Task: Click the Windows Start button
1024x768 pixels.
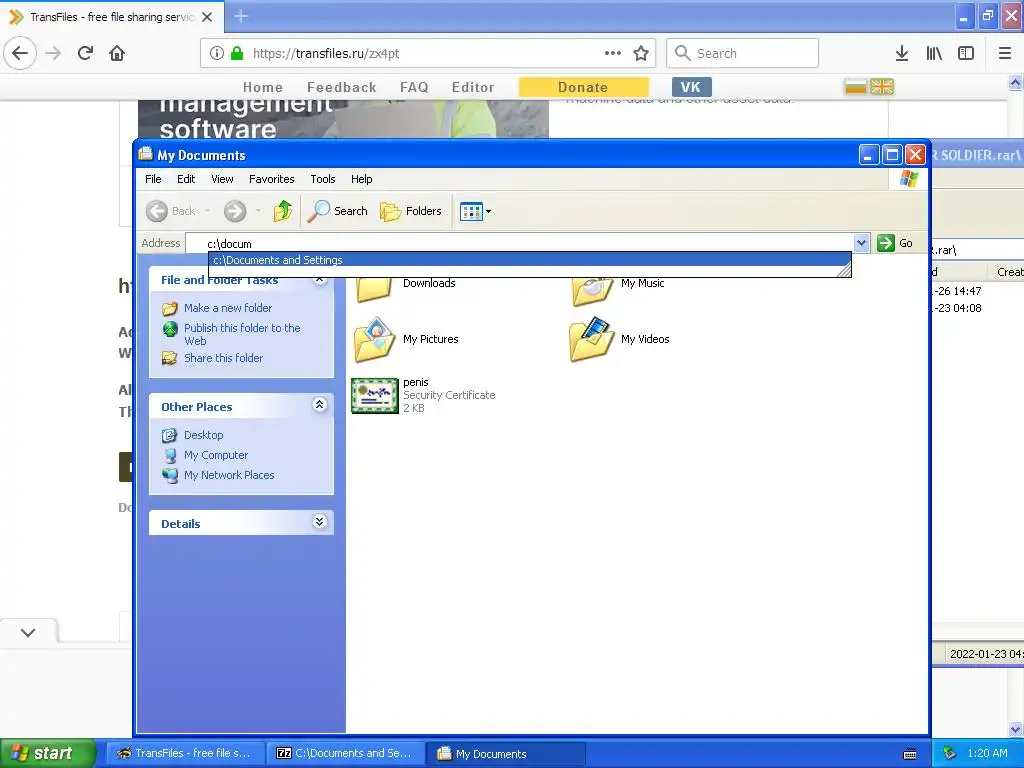Action: [48, 753]
